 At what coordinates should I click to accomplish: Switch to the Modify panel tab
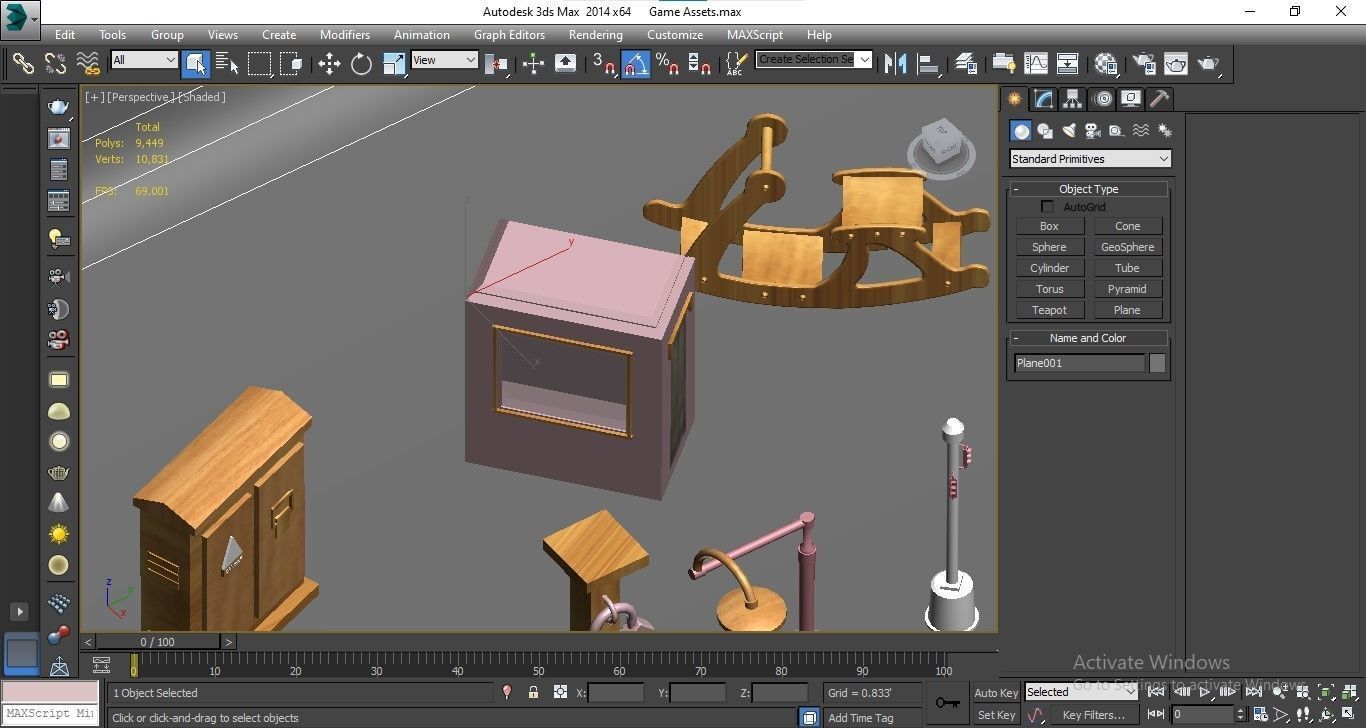point(1044,99)
